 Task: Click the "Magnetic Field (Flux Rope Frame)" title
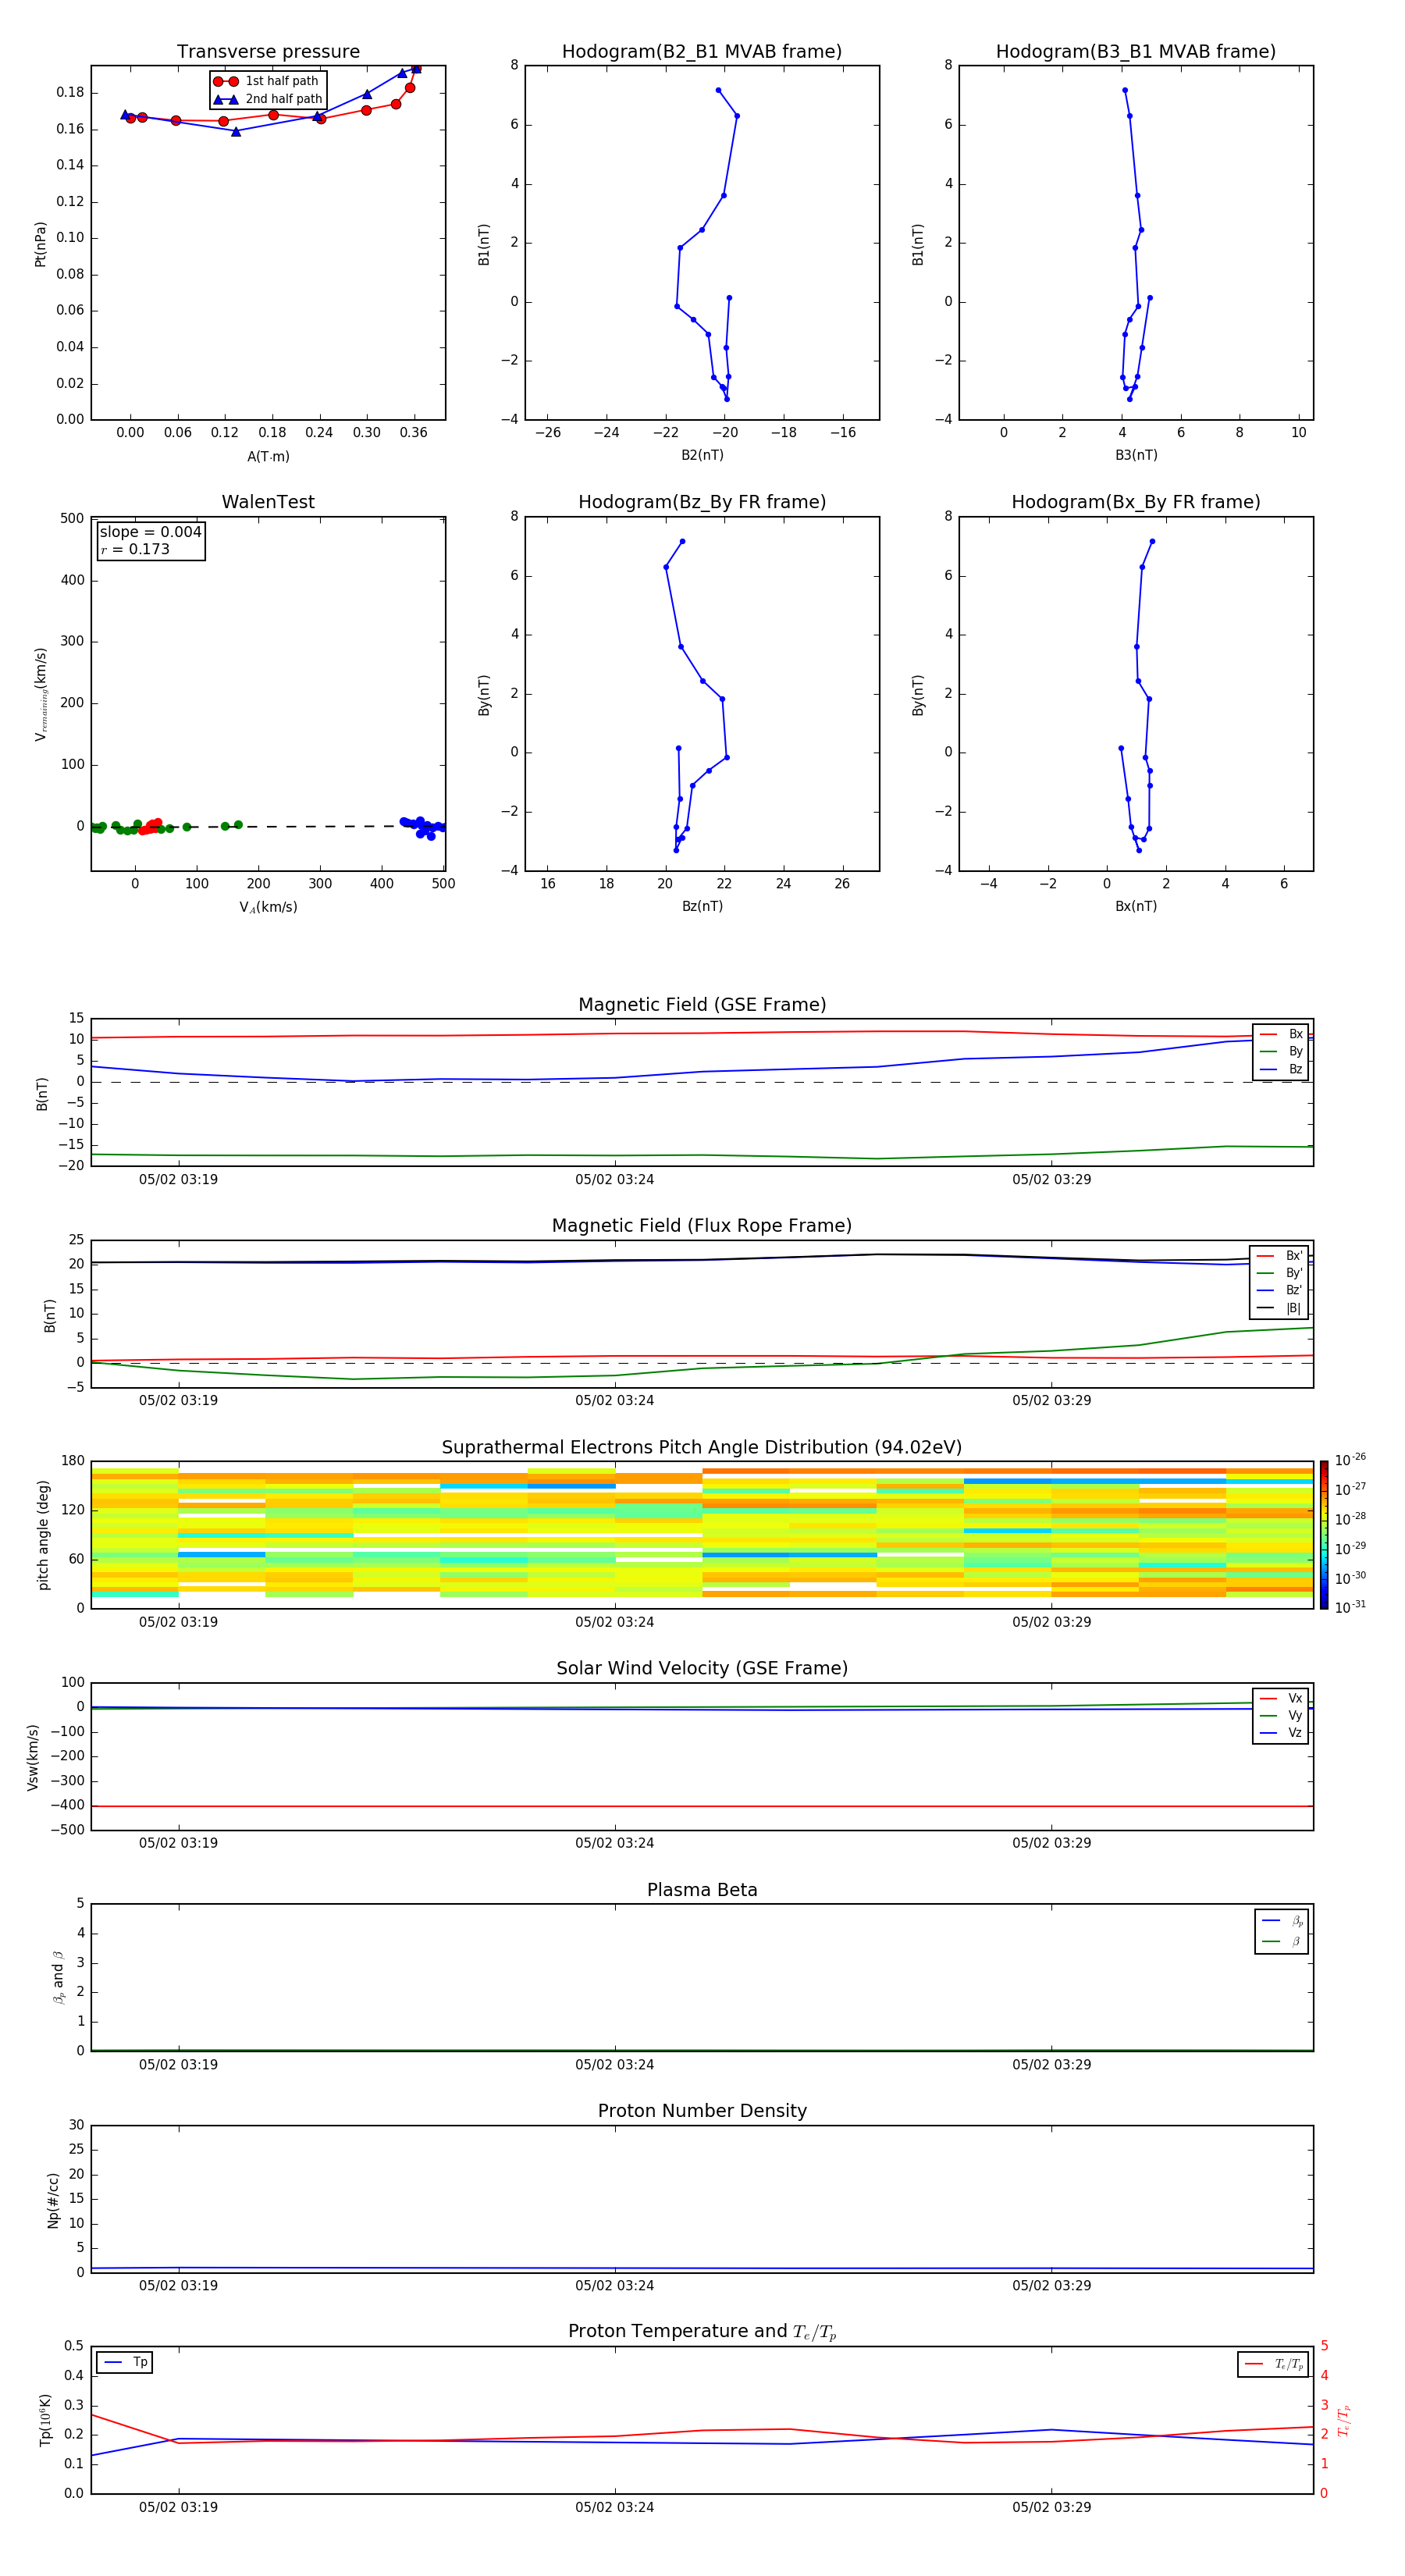pos(702,1226)
